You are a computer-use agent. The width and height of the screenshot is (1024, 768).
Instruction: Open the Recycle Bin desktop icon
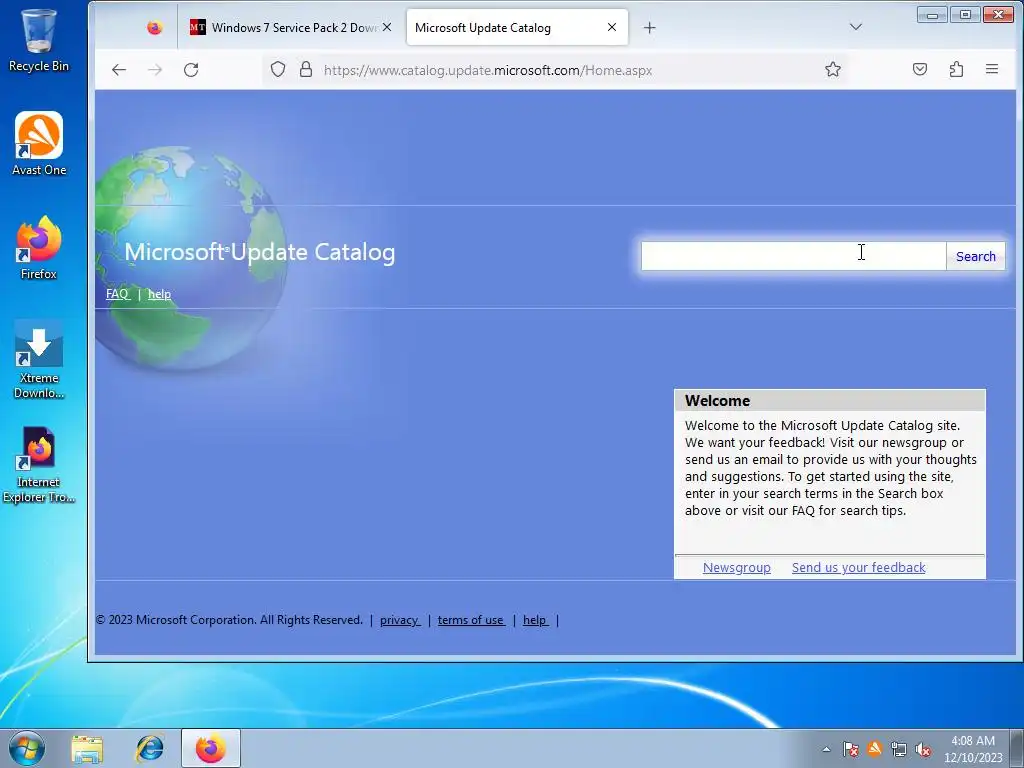tap(39, 39)
